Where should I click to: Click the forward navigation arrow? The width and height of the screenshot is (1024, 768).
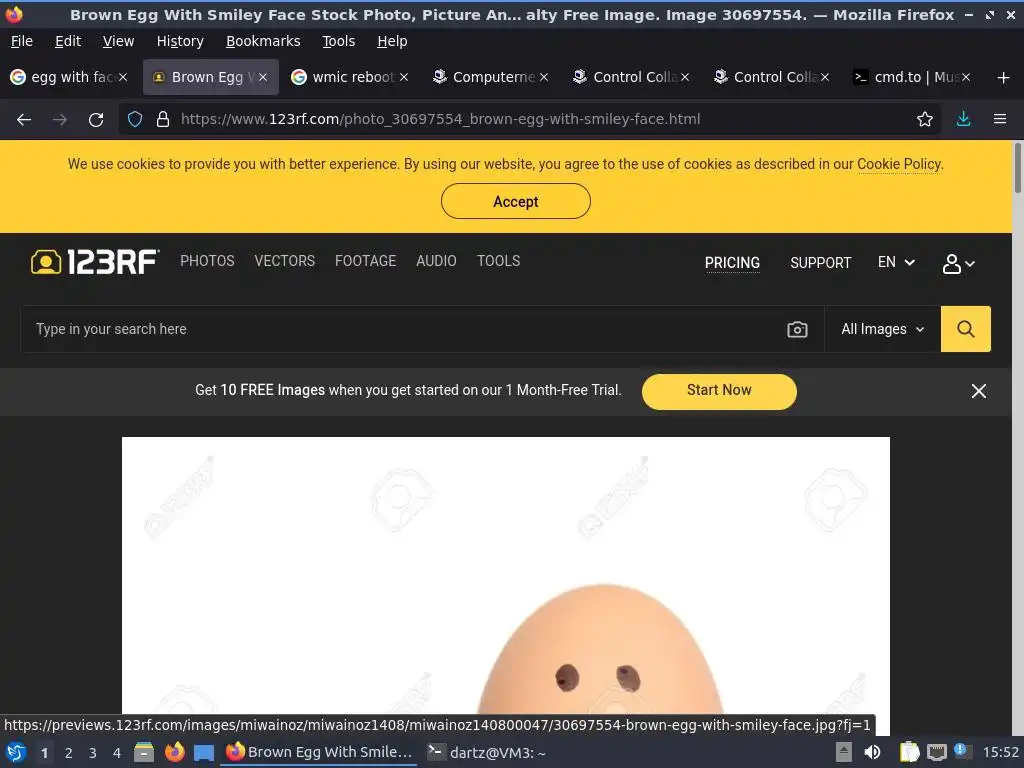click(x=60, y=120)
